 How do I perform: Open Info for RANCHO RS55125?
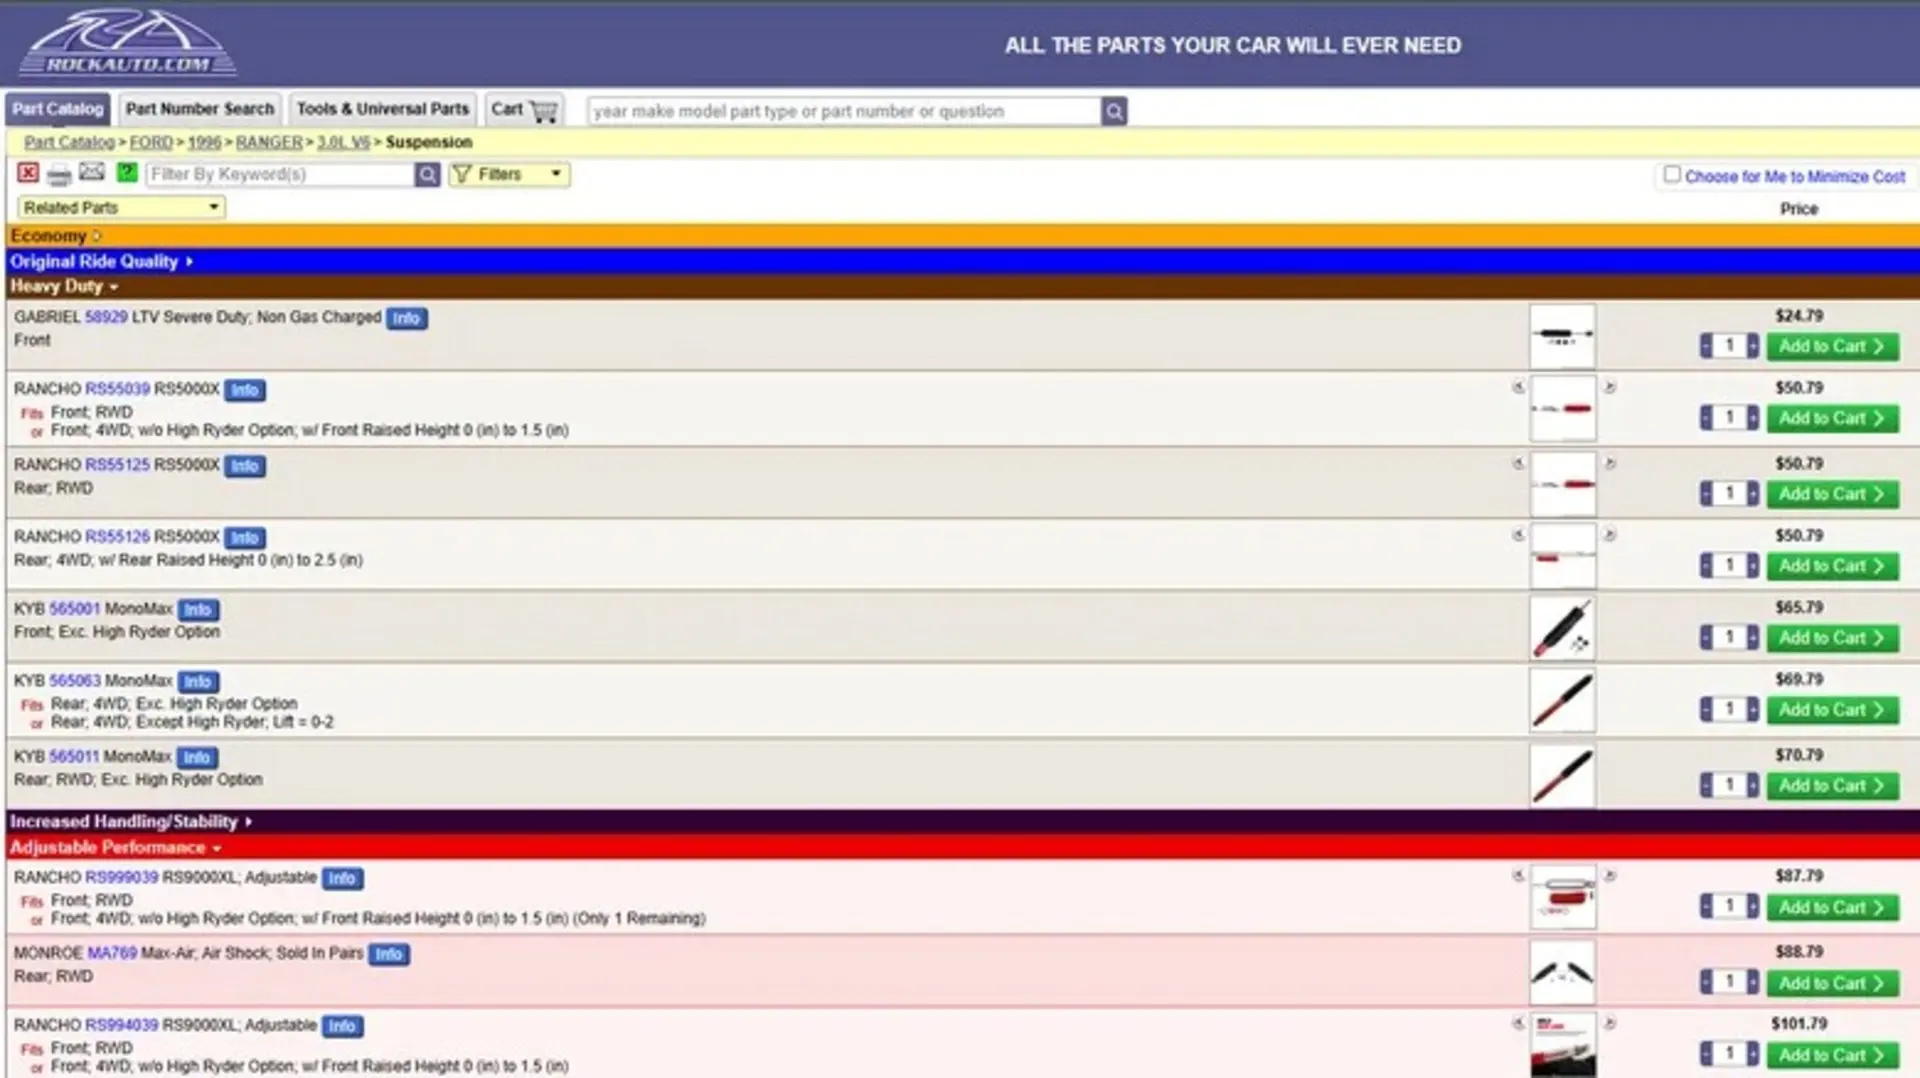pos(245,466)
